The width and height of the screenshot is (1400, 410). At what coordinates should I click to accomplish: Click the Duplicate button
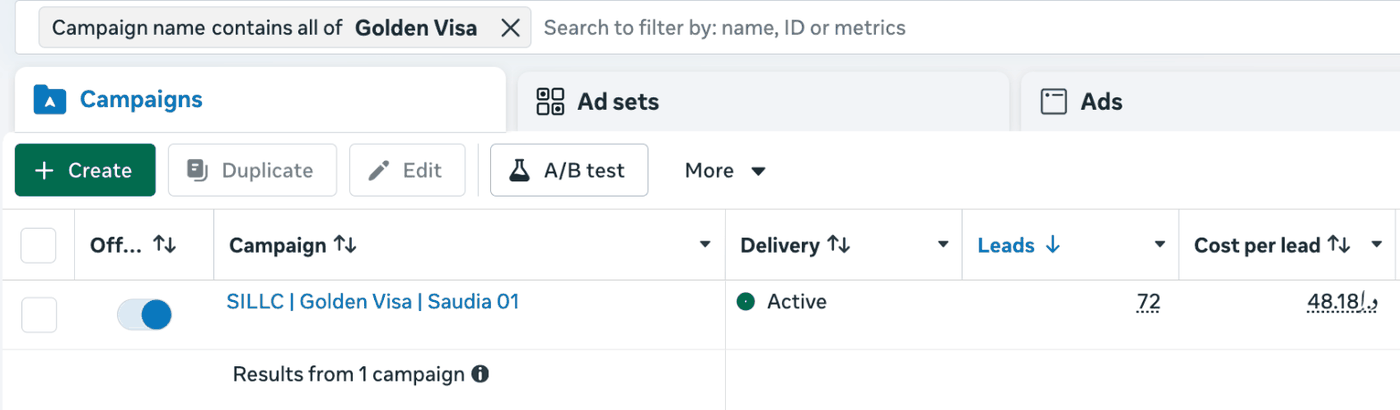coord(252,170)
